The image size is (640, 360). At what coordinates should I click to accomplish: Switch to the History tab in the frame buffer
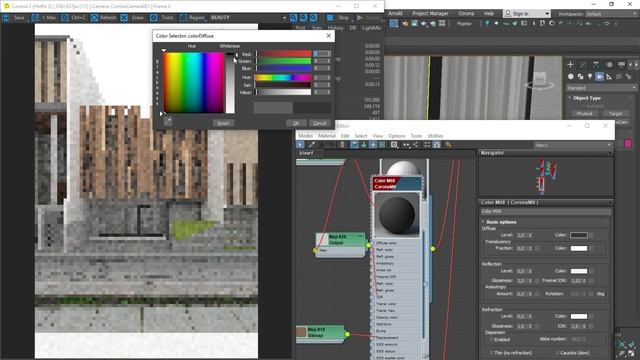tap(336, 28)
